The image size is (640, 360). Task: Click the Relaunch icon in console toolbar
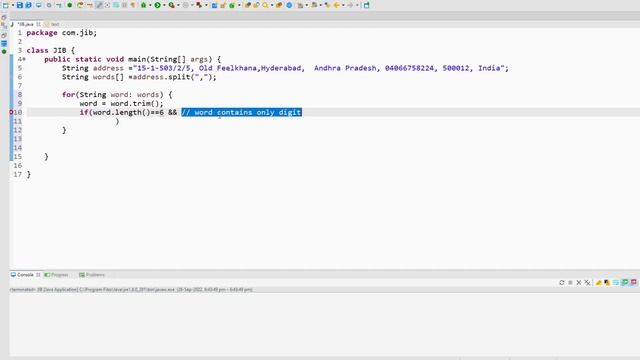point(562,282)
